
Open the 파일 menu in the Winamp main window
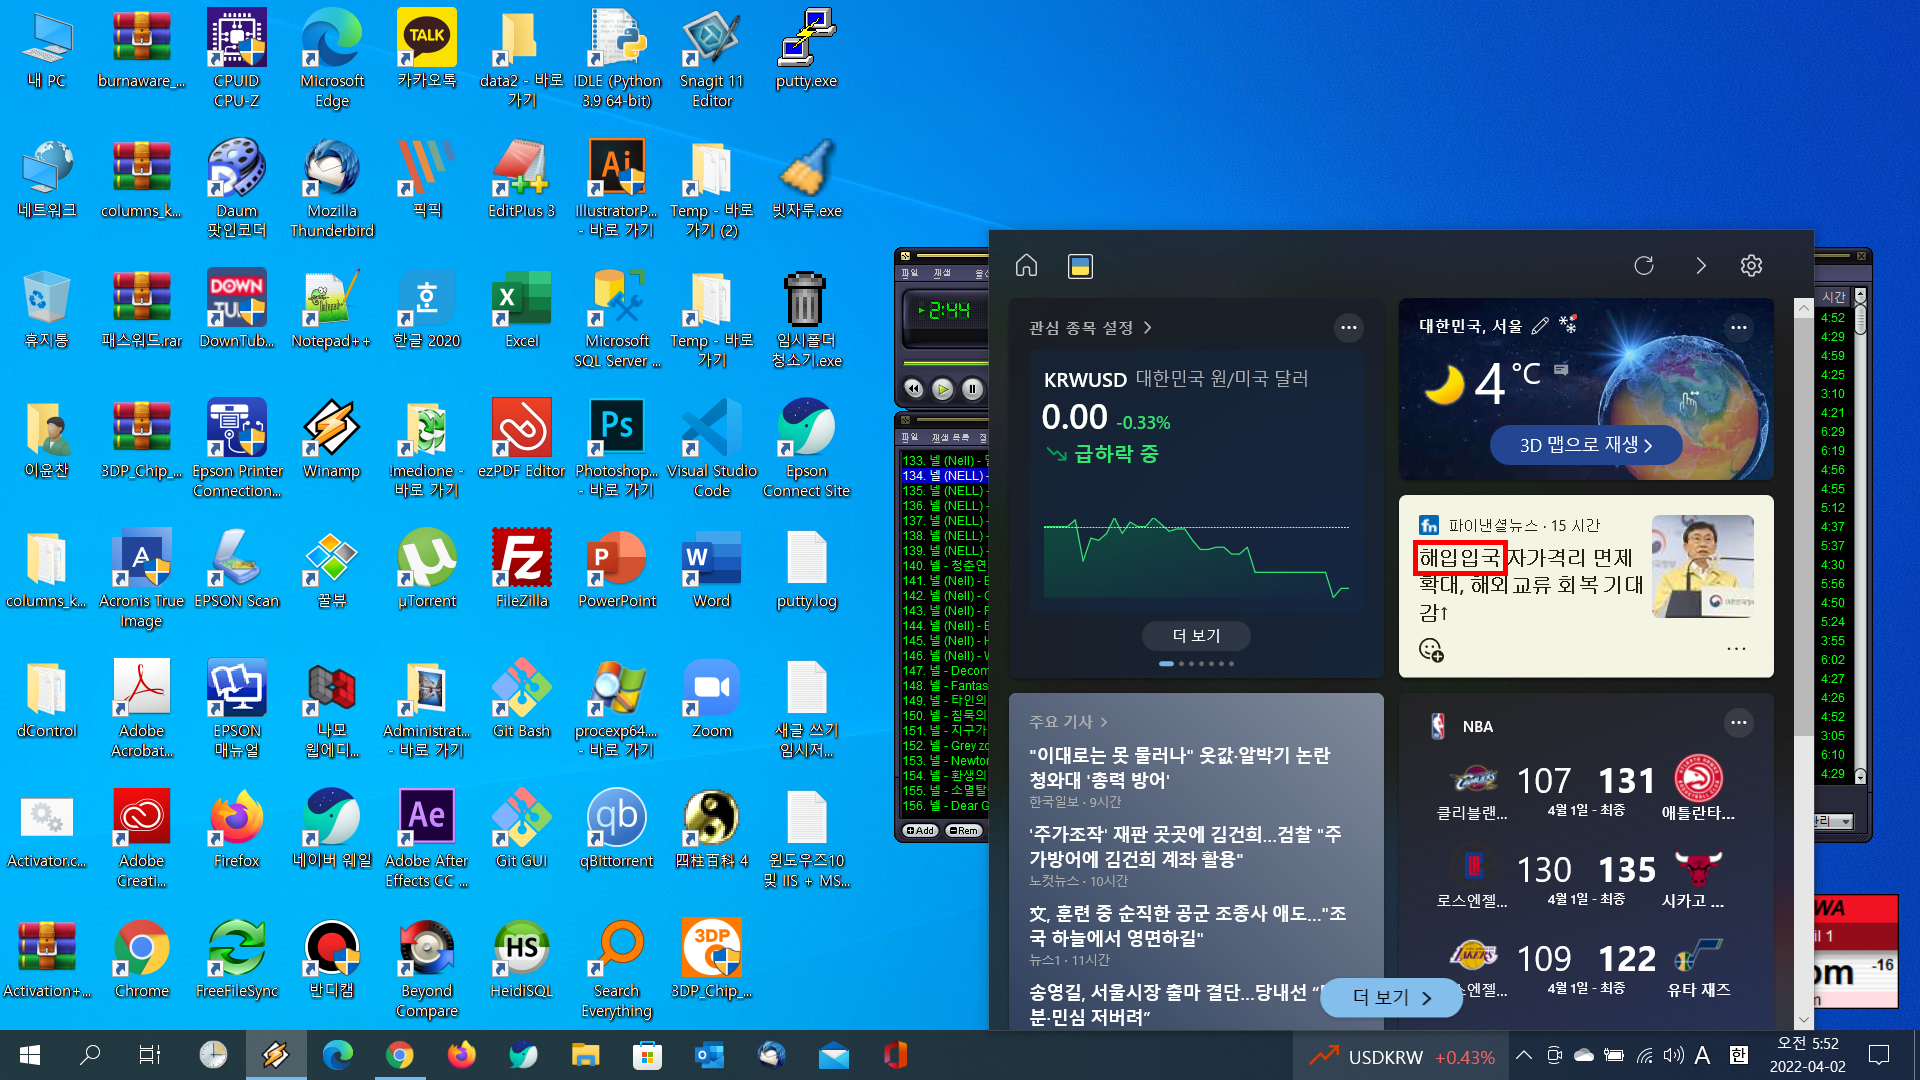tap(909, 273)
